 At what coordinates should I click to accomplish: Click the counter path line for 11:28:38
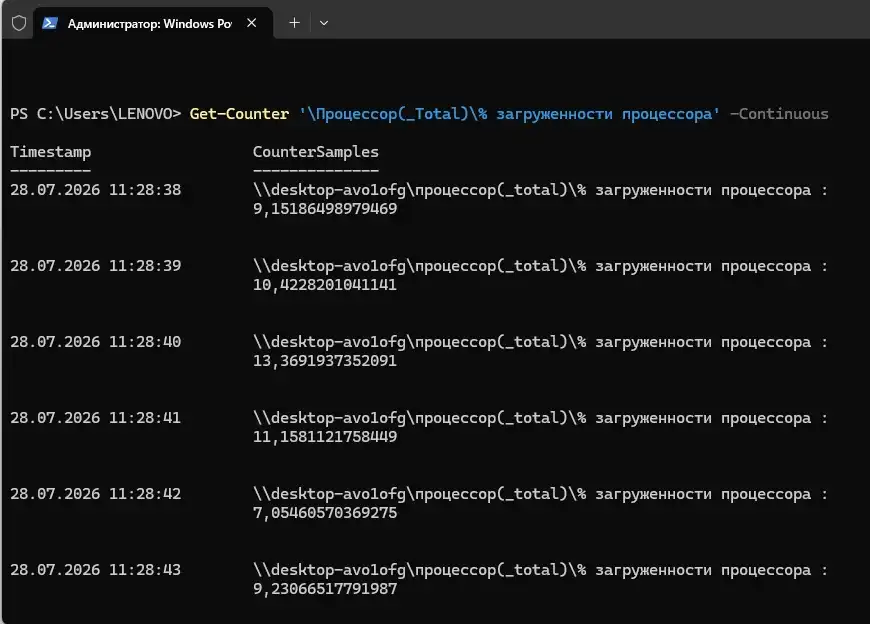click(540, 190)
